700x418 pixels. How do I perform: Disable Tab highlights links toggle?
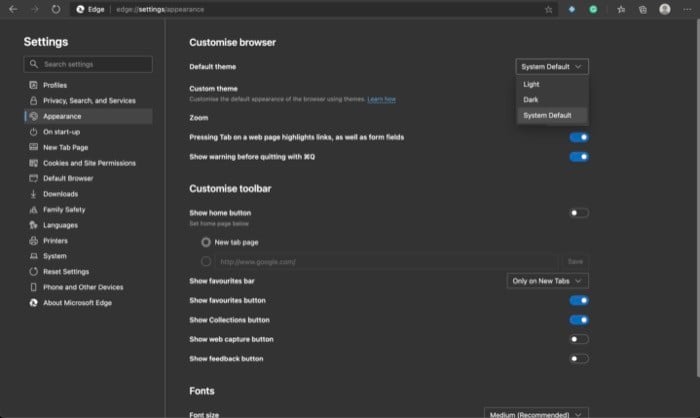point(579,137)
